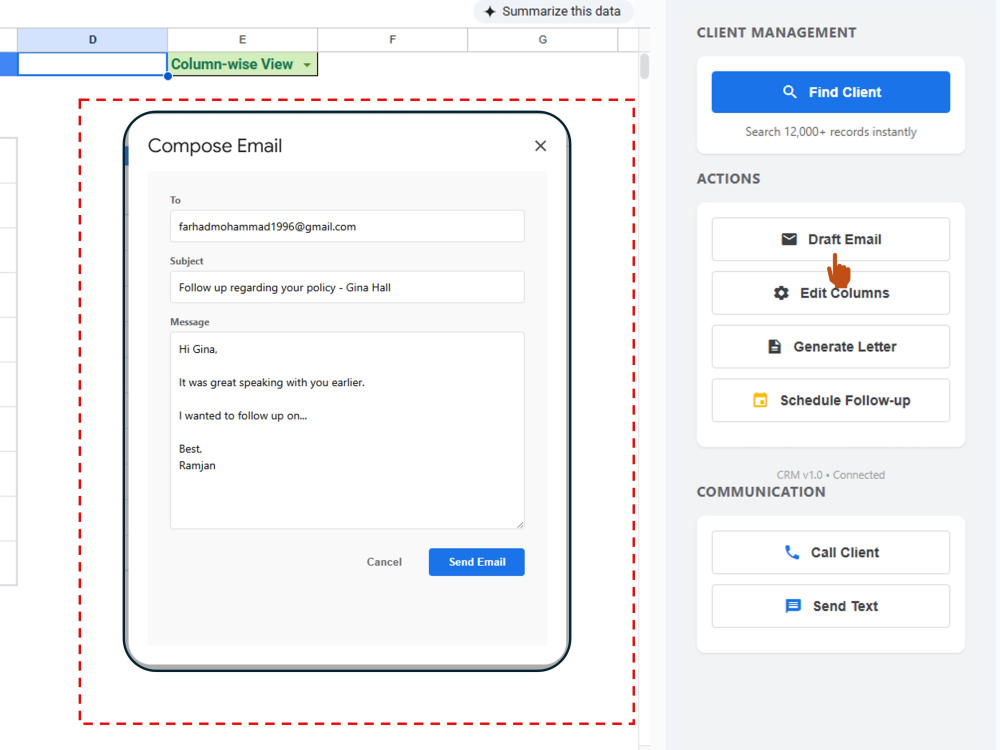
Task: Click the 'CRM v1.0 • Connected' status text
Action: [x=830, y=475]
